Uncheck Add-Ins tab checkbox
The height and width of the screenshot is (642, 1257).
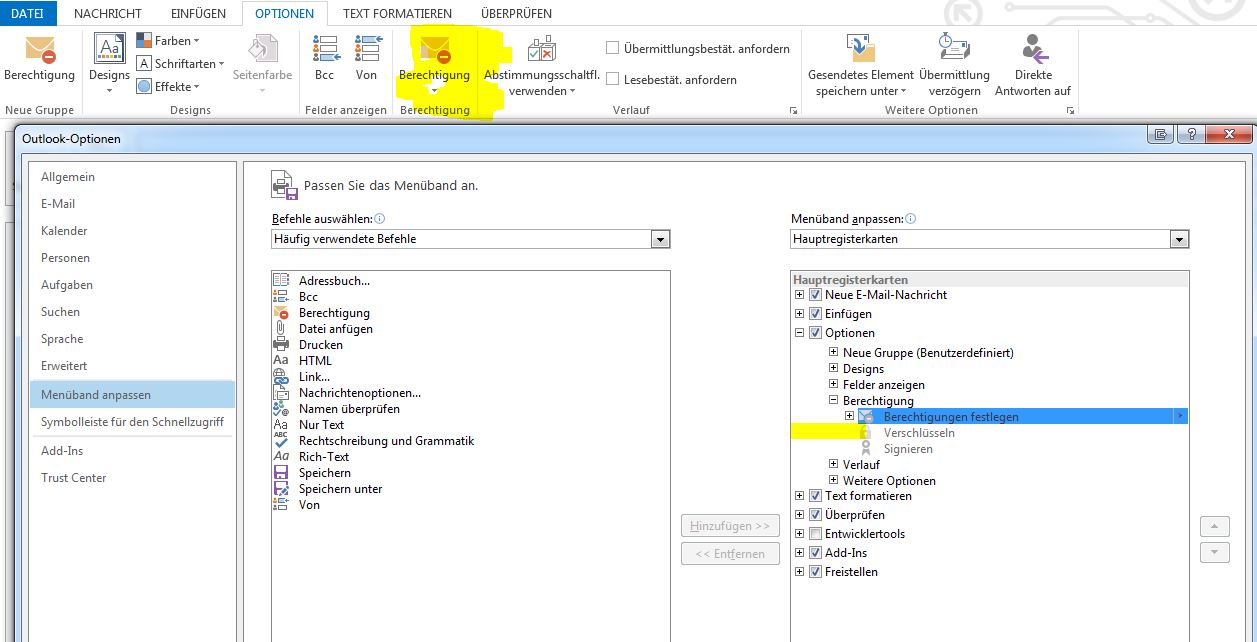[x=815, y=553]
